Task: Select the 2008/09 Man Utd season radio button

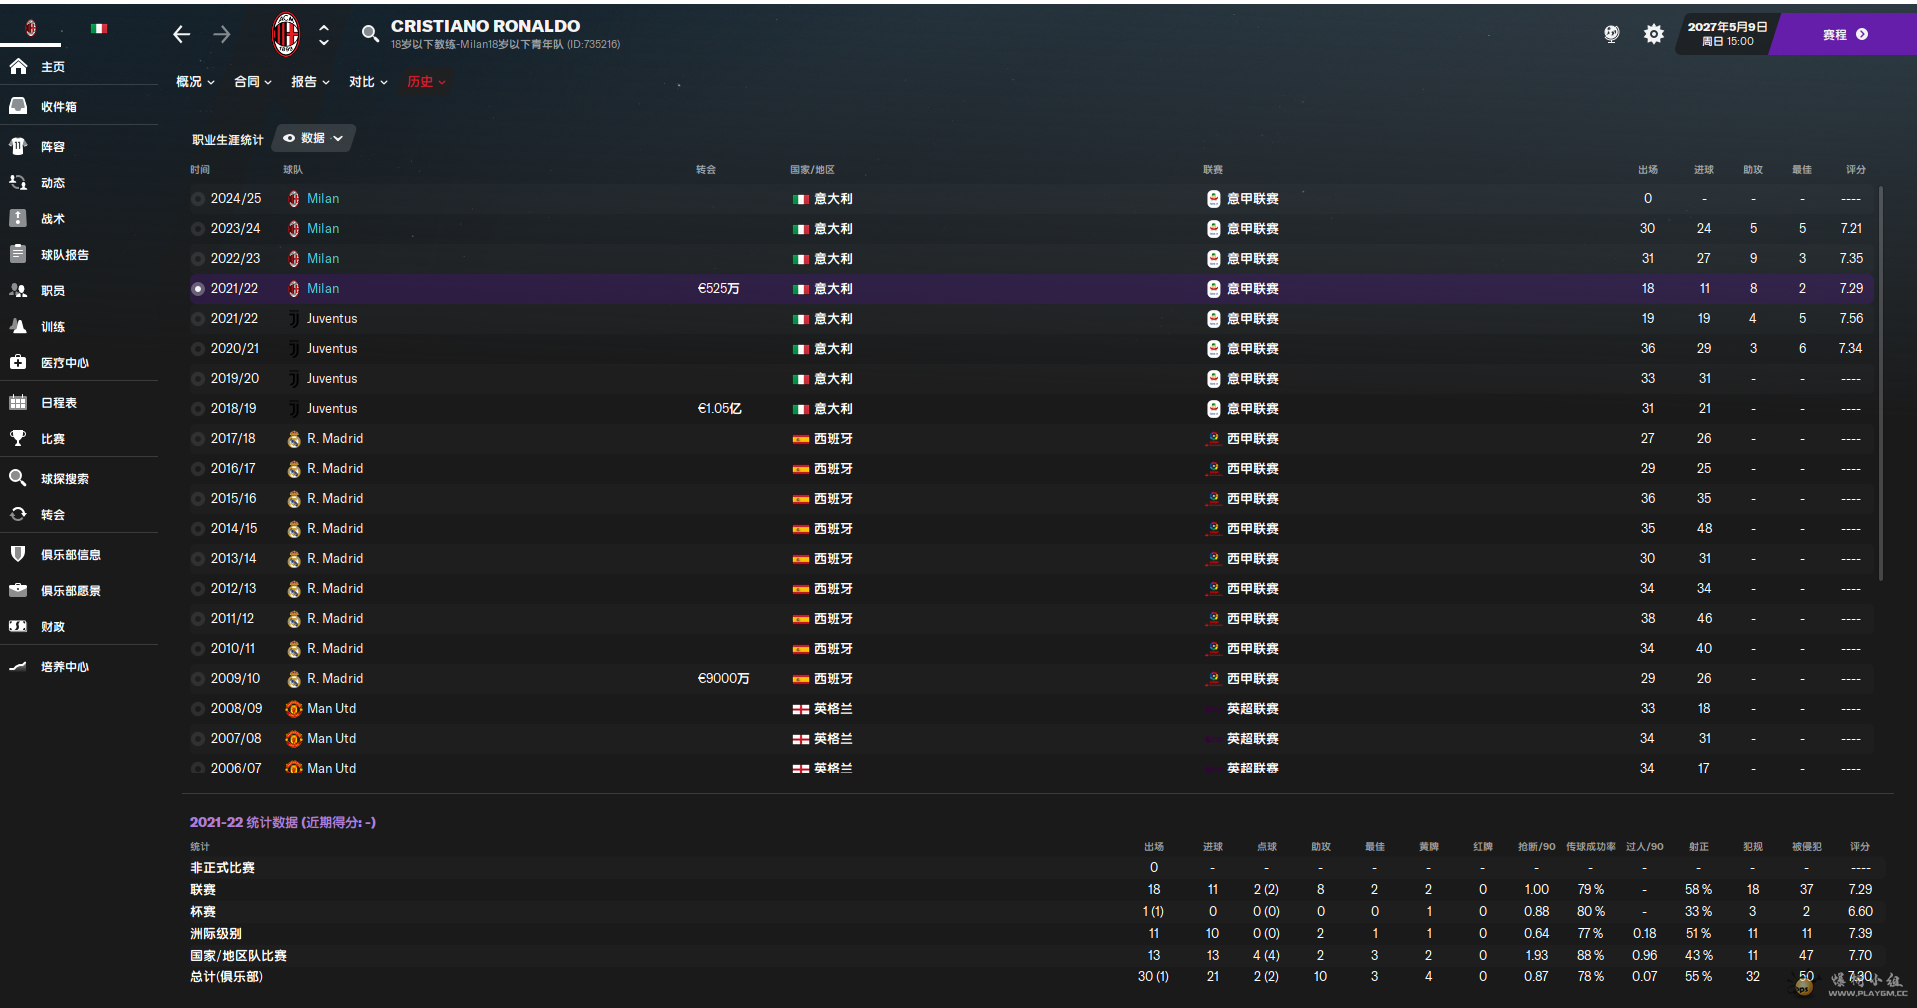Action: coord(198,709)
